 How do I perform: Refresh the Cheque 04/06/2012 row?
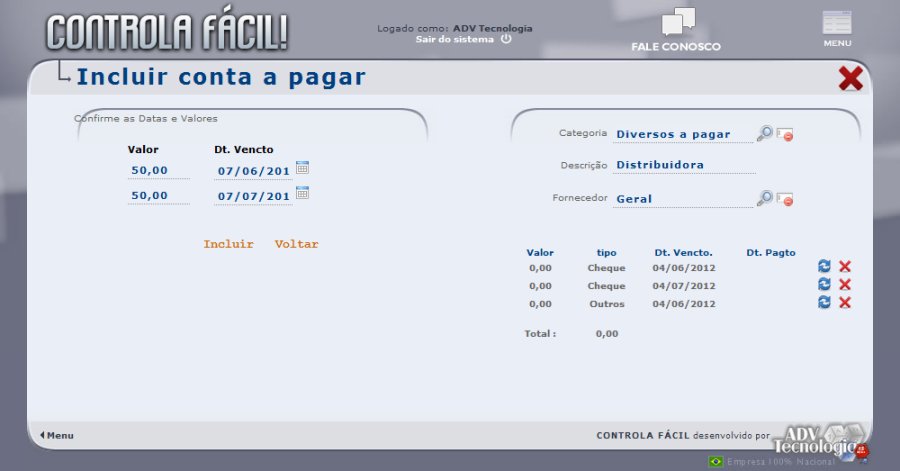click(x=824, y=266)
